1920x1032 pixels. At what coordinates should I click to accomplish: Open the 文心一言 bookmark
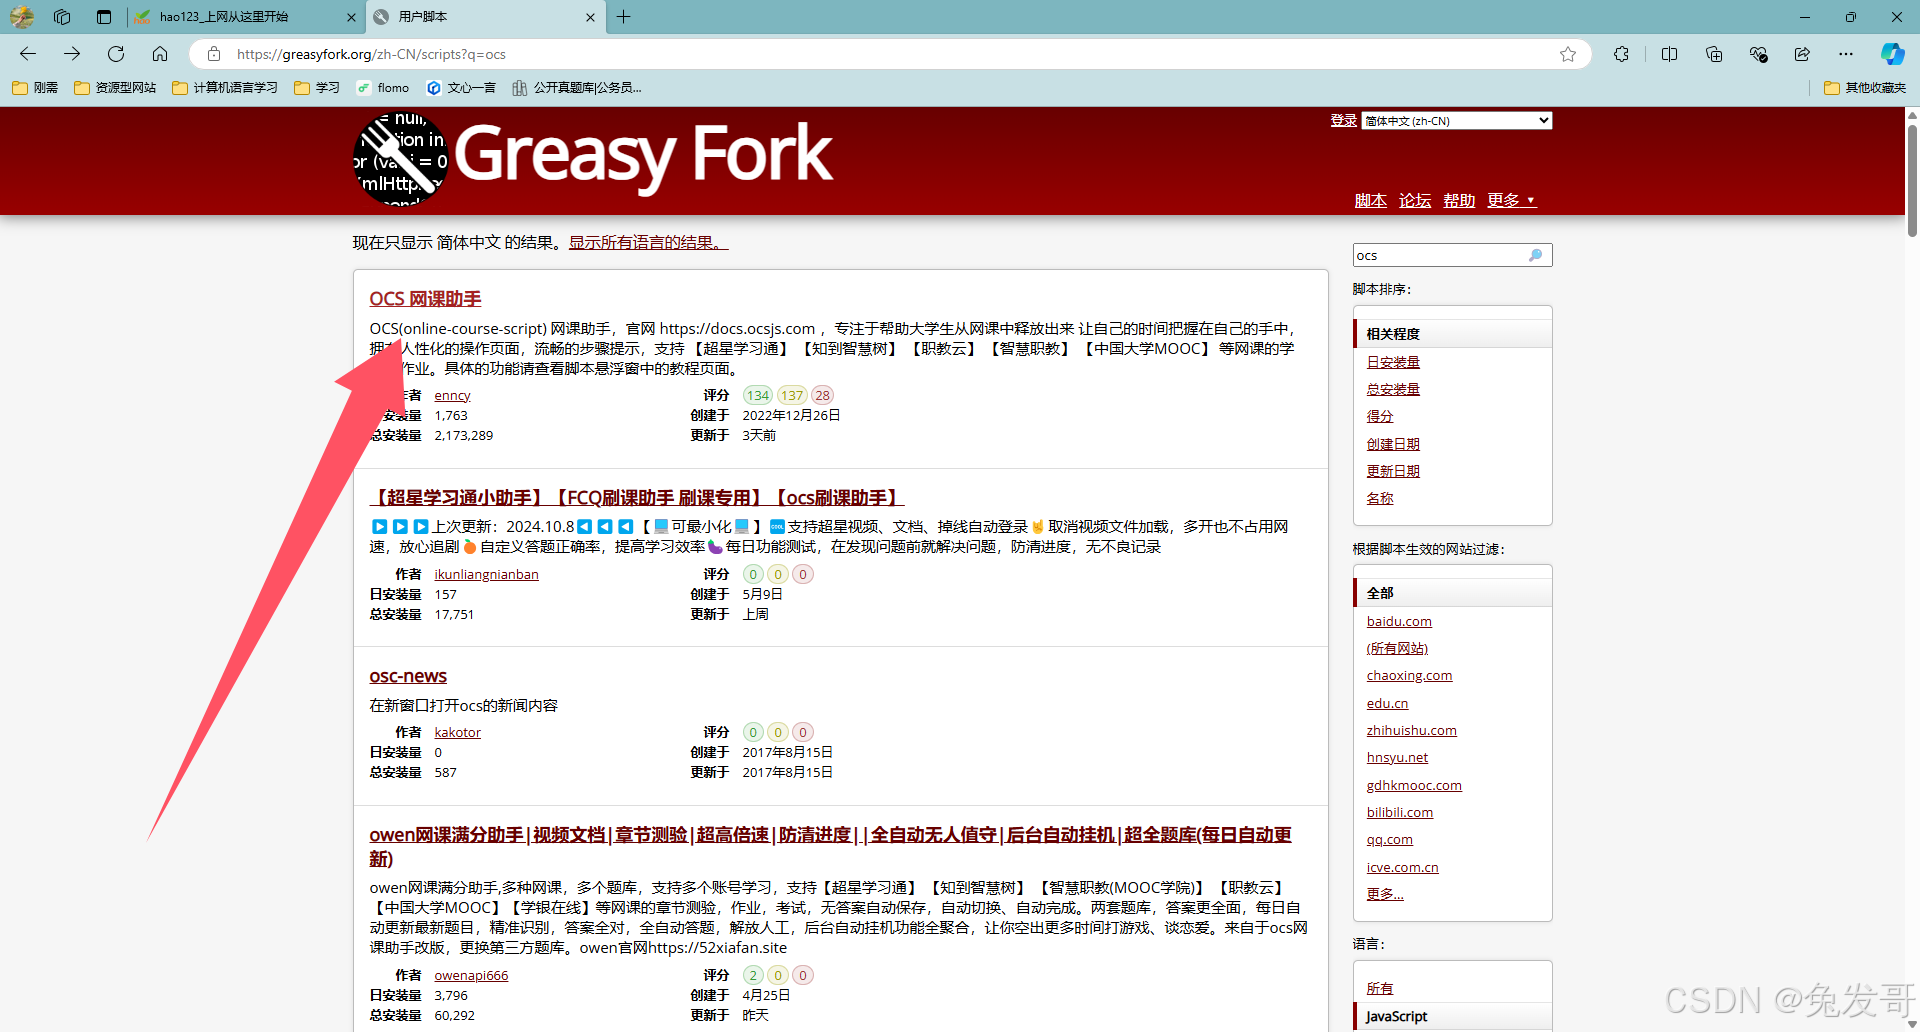[x=461, y=88]
